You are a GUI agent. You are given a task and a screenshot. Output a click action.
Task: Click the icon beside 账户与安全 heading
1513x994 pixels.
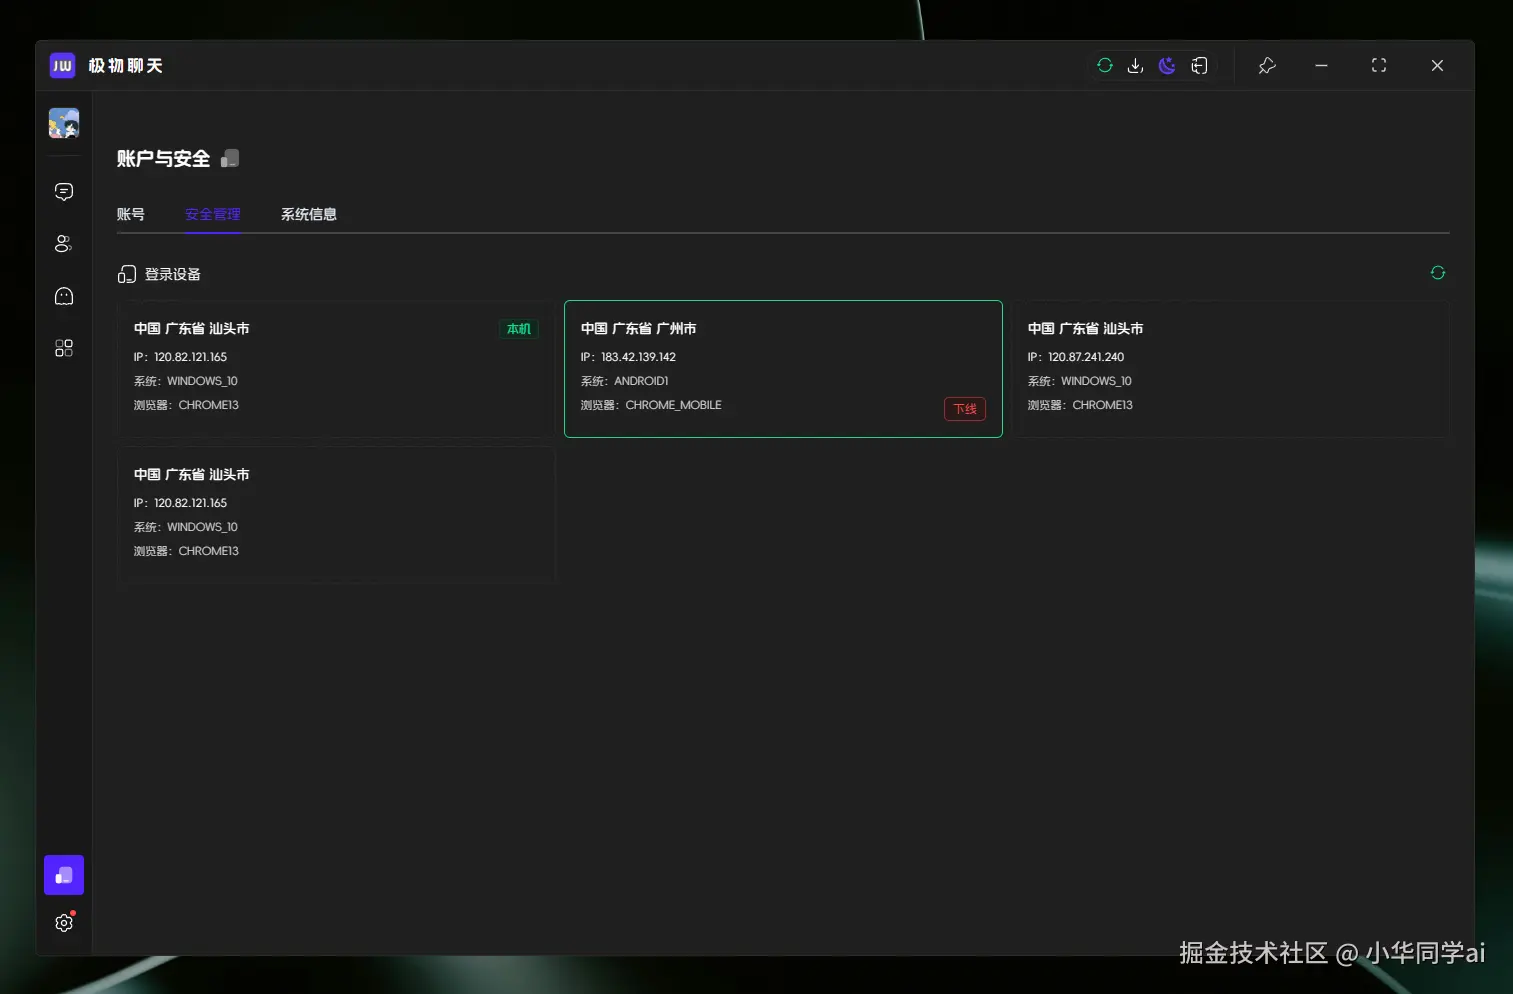(x=230, y=158)
